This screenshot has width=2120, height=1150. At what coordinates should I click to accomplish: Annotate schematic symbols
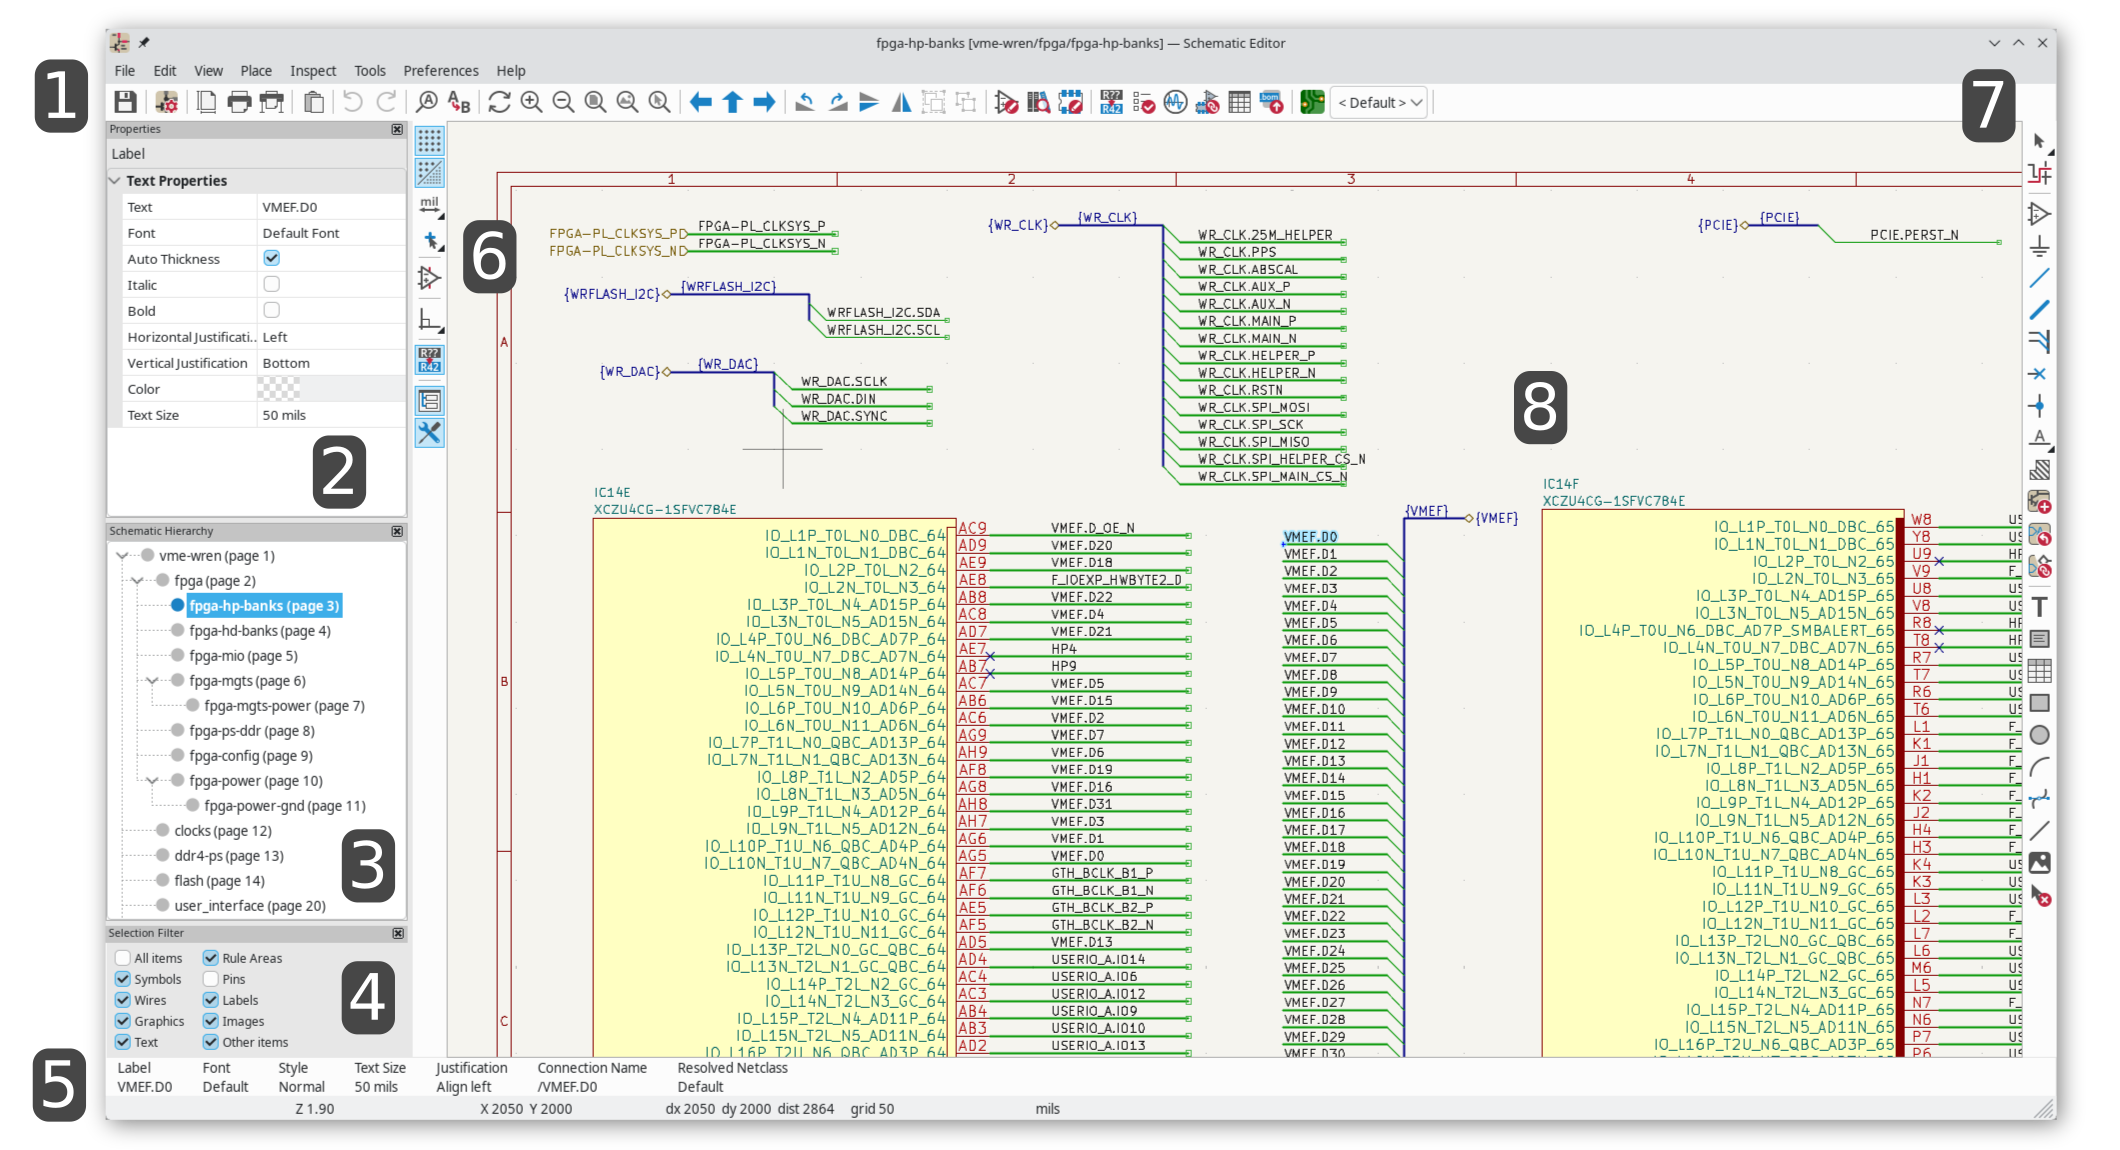[x=1110, y=102]
